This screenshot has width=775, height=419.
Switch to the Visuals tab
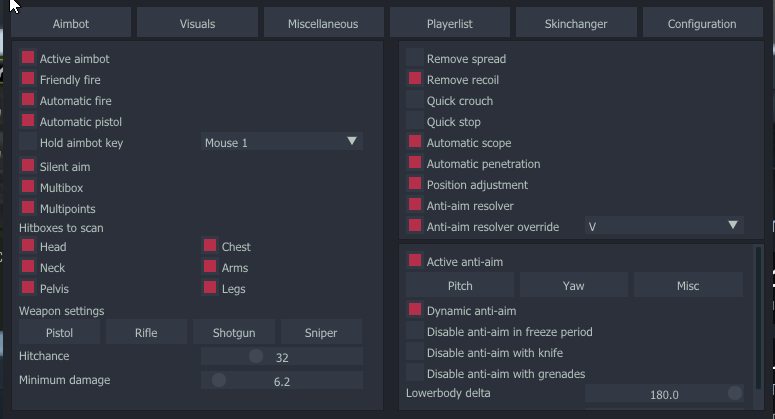pyautogui.click(x=197, y=24)
